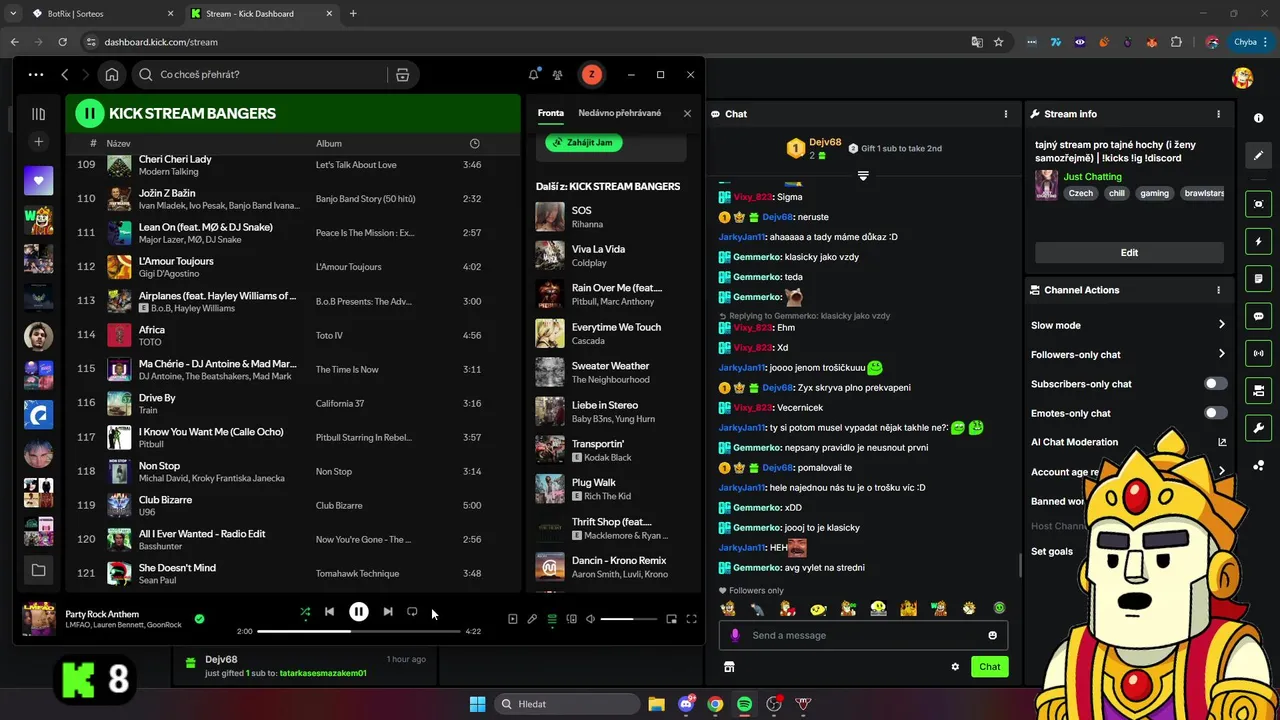Seek the song progress bar

(359, 632)
